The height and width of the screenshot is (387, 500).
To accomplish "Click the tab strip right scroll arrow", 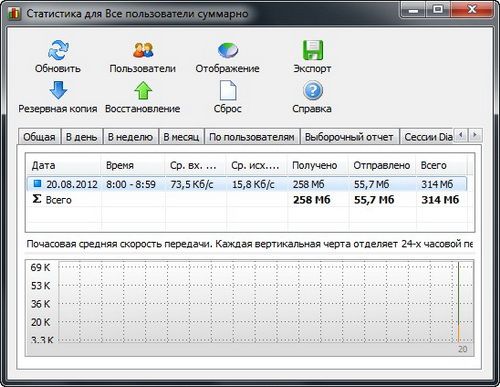I will [475, 135].
